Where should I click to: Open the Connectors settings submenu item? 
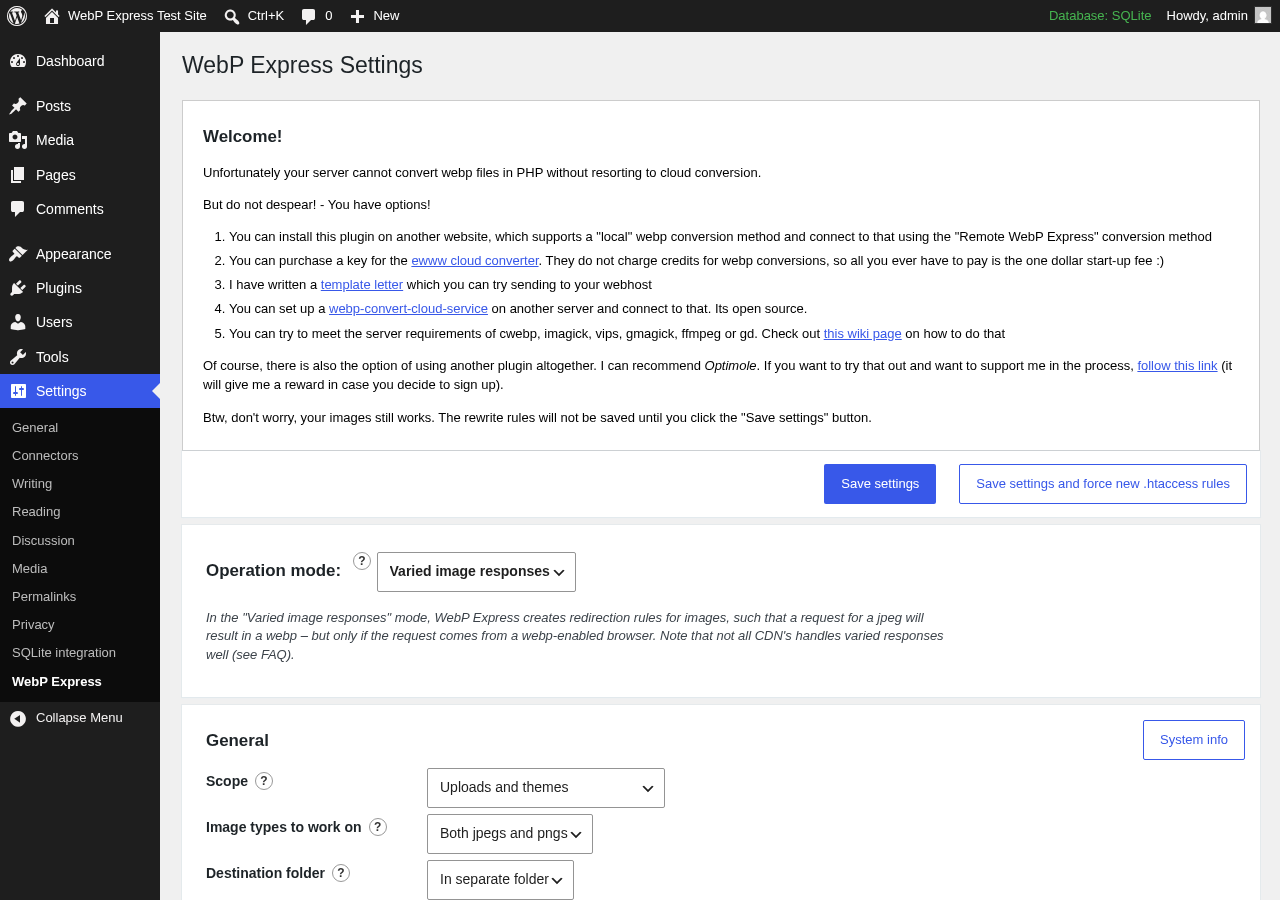tap(45, 455)
